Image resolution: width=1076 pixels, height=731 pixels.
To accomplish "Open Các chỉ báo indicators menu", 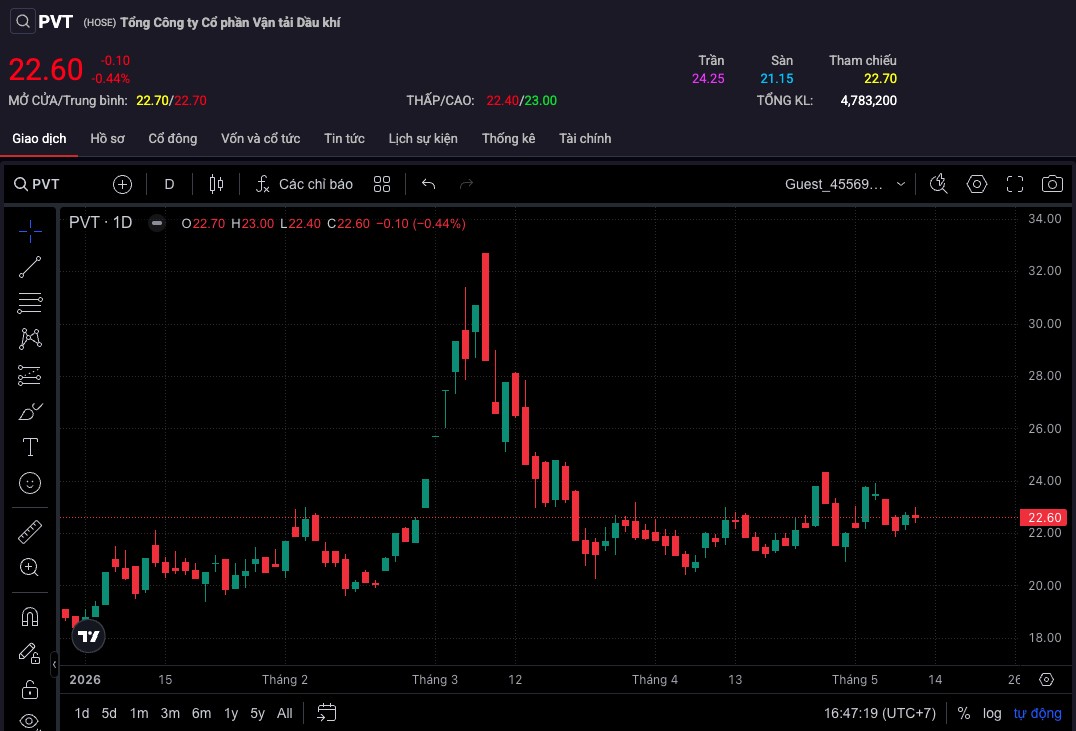I will [303, 184].
